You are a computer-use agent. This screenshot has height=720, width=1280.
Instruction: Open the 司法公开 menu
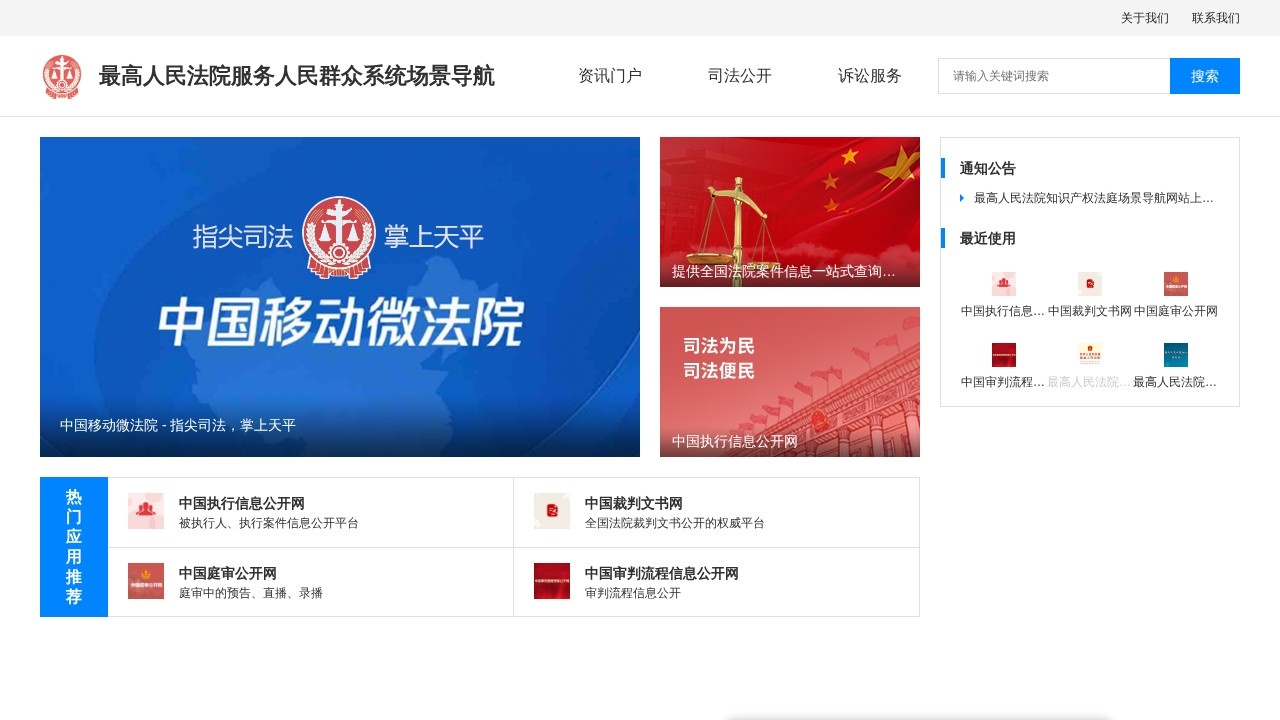point(740,76)
